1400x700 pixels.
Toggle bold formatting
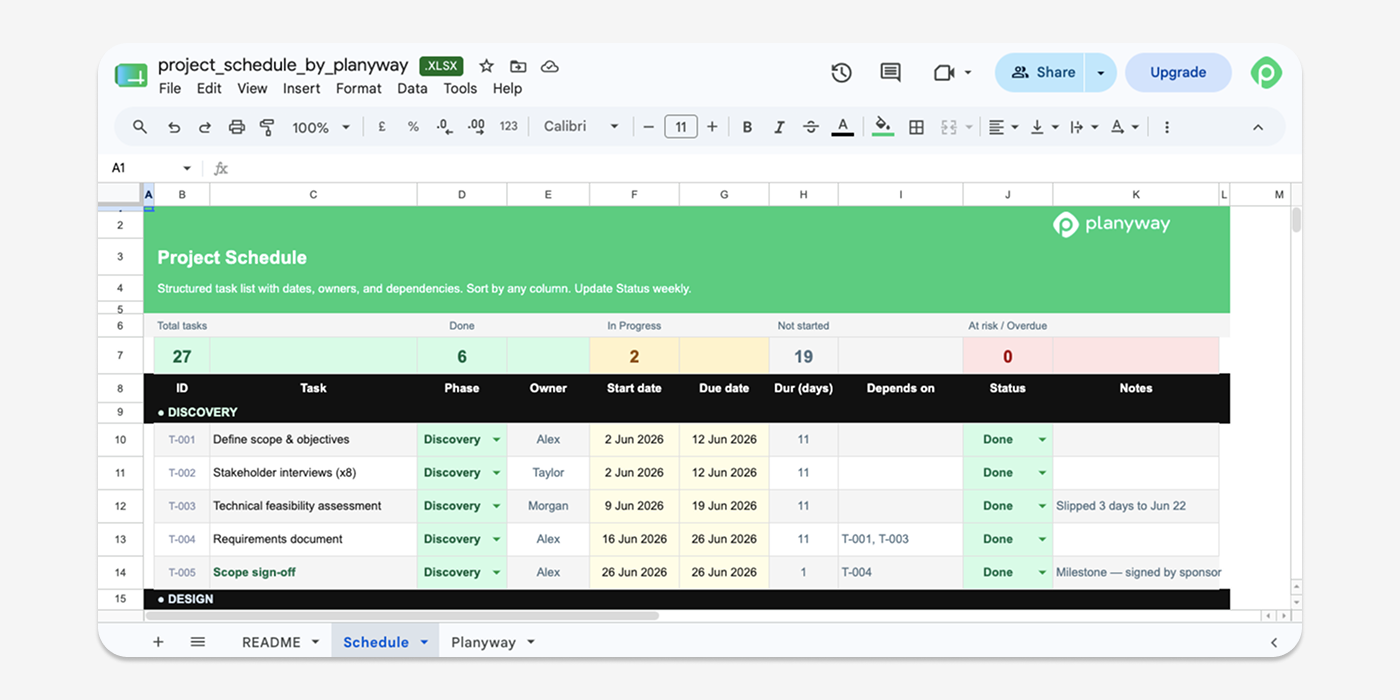[747, 127]
